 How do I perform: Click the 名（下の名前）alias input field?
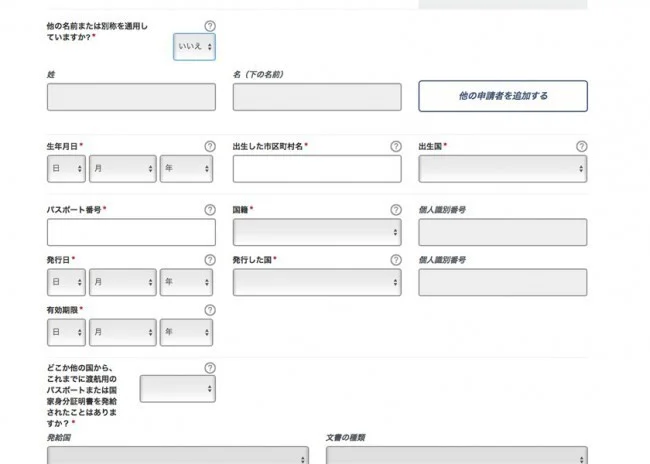point(317,97)
